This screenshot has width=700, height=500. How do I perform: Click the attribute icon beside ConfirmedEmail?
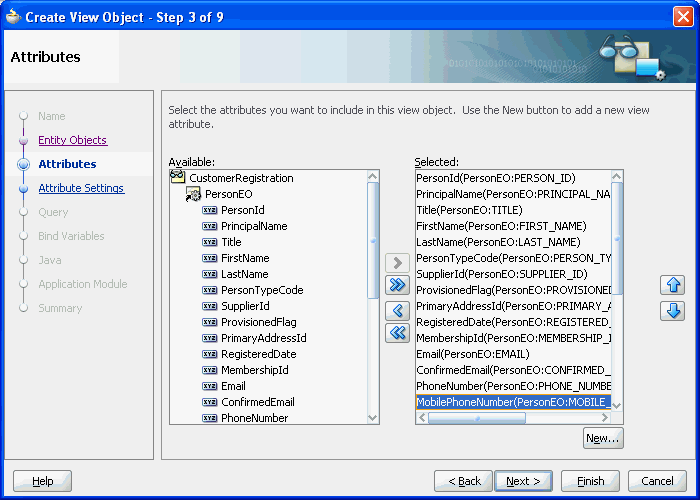(209, 402)
